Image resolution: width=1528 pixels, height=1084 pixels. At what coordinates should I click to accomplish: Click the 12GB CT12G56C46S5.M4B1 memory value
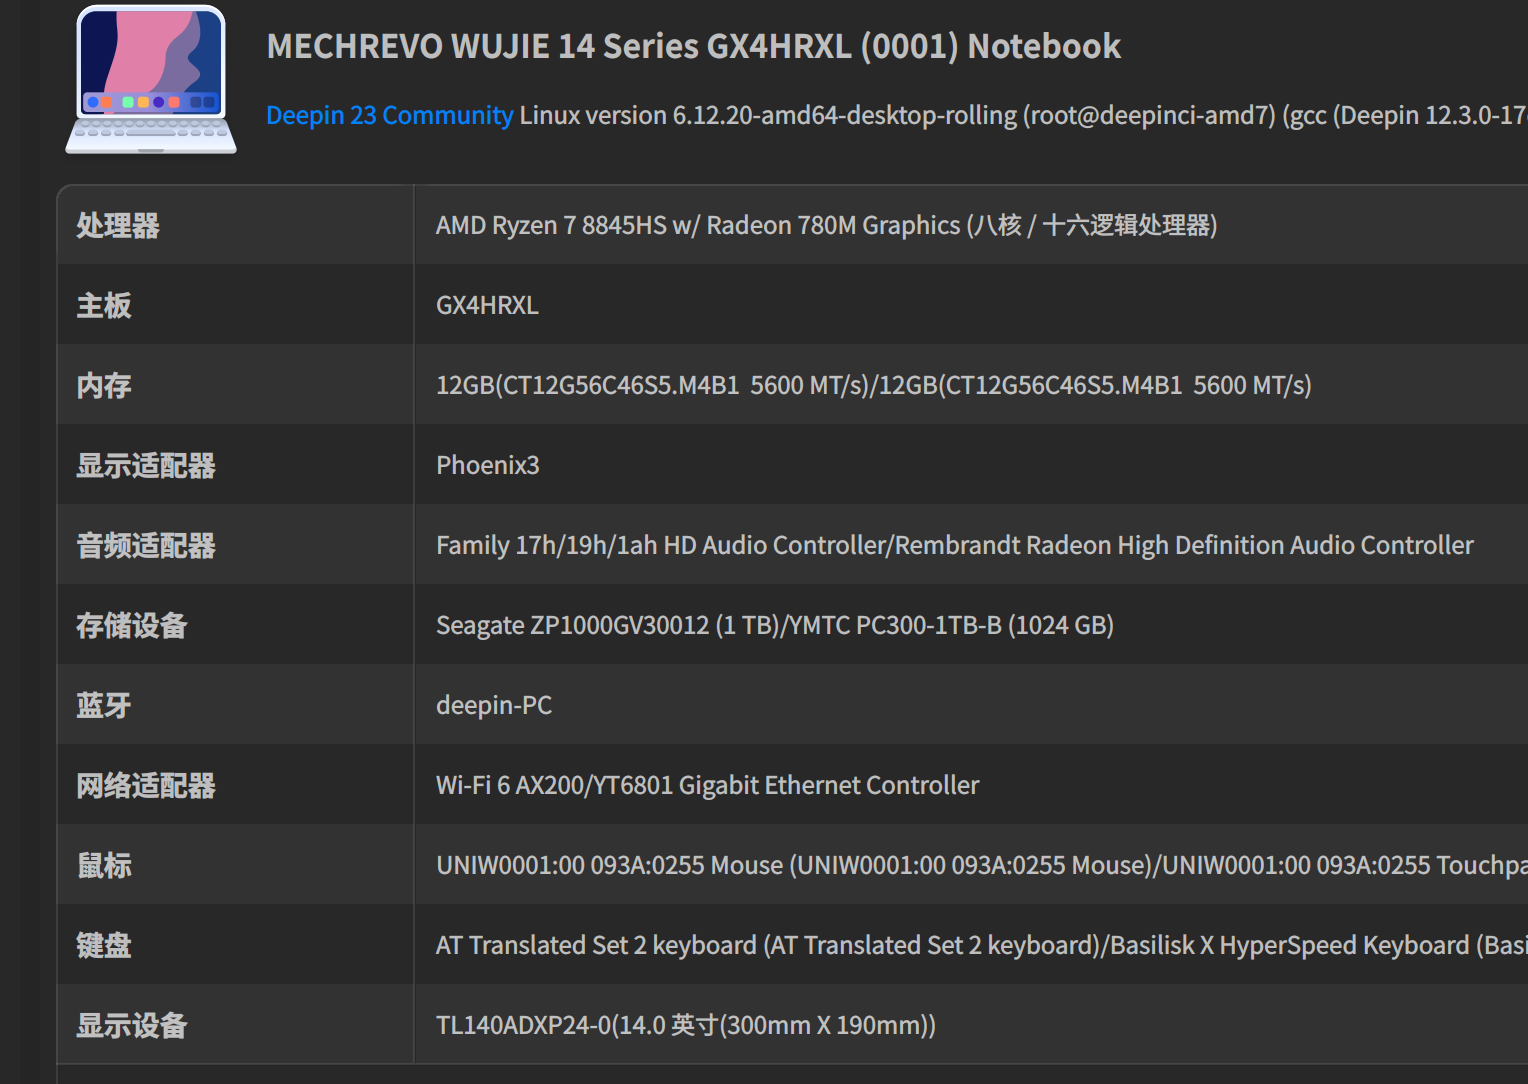[x=873, y=385]
